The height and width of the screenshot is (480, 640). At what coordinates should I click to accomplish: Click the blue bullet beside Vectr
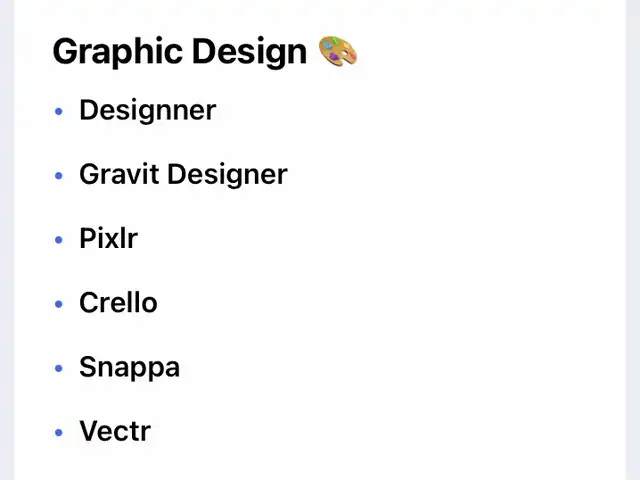59,432
